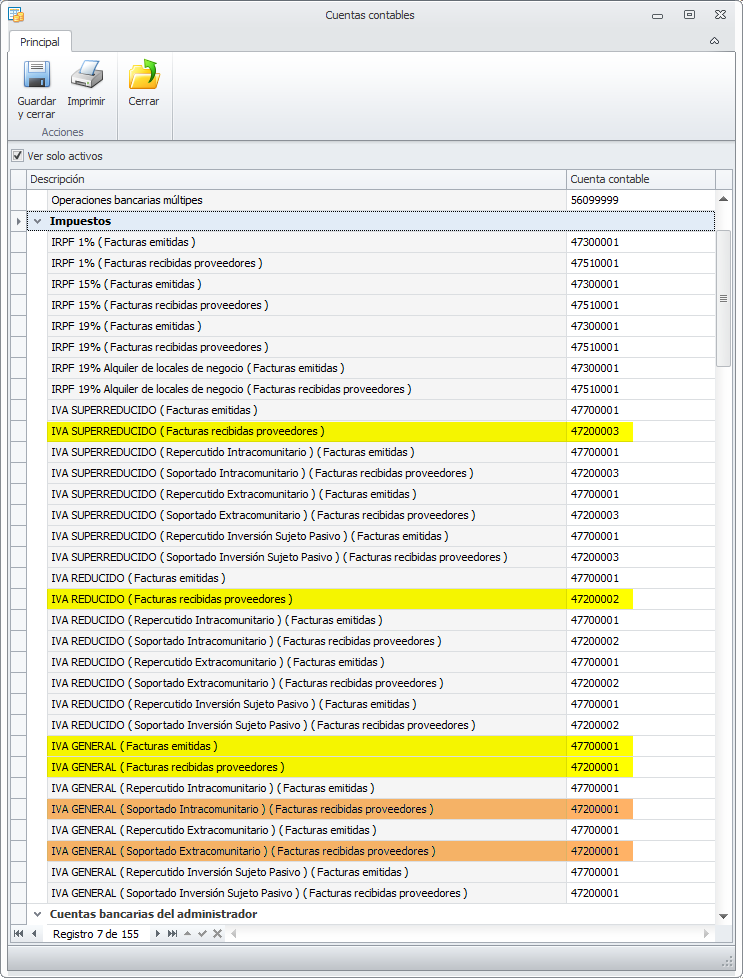
Task: Click the vertical scrollbar thumb
Action: [723, 299]
